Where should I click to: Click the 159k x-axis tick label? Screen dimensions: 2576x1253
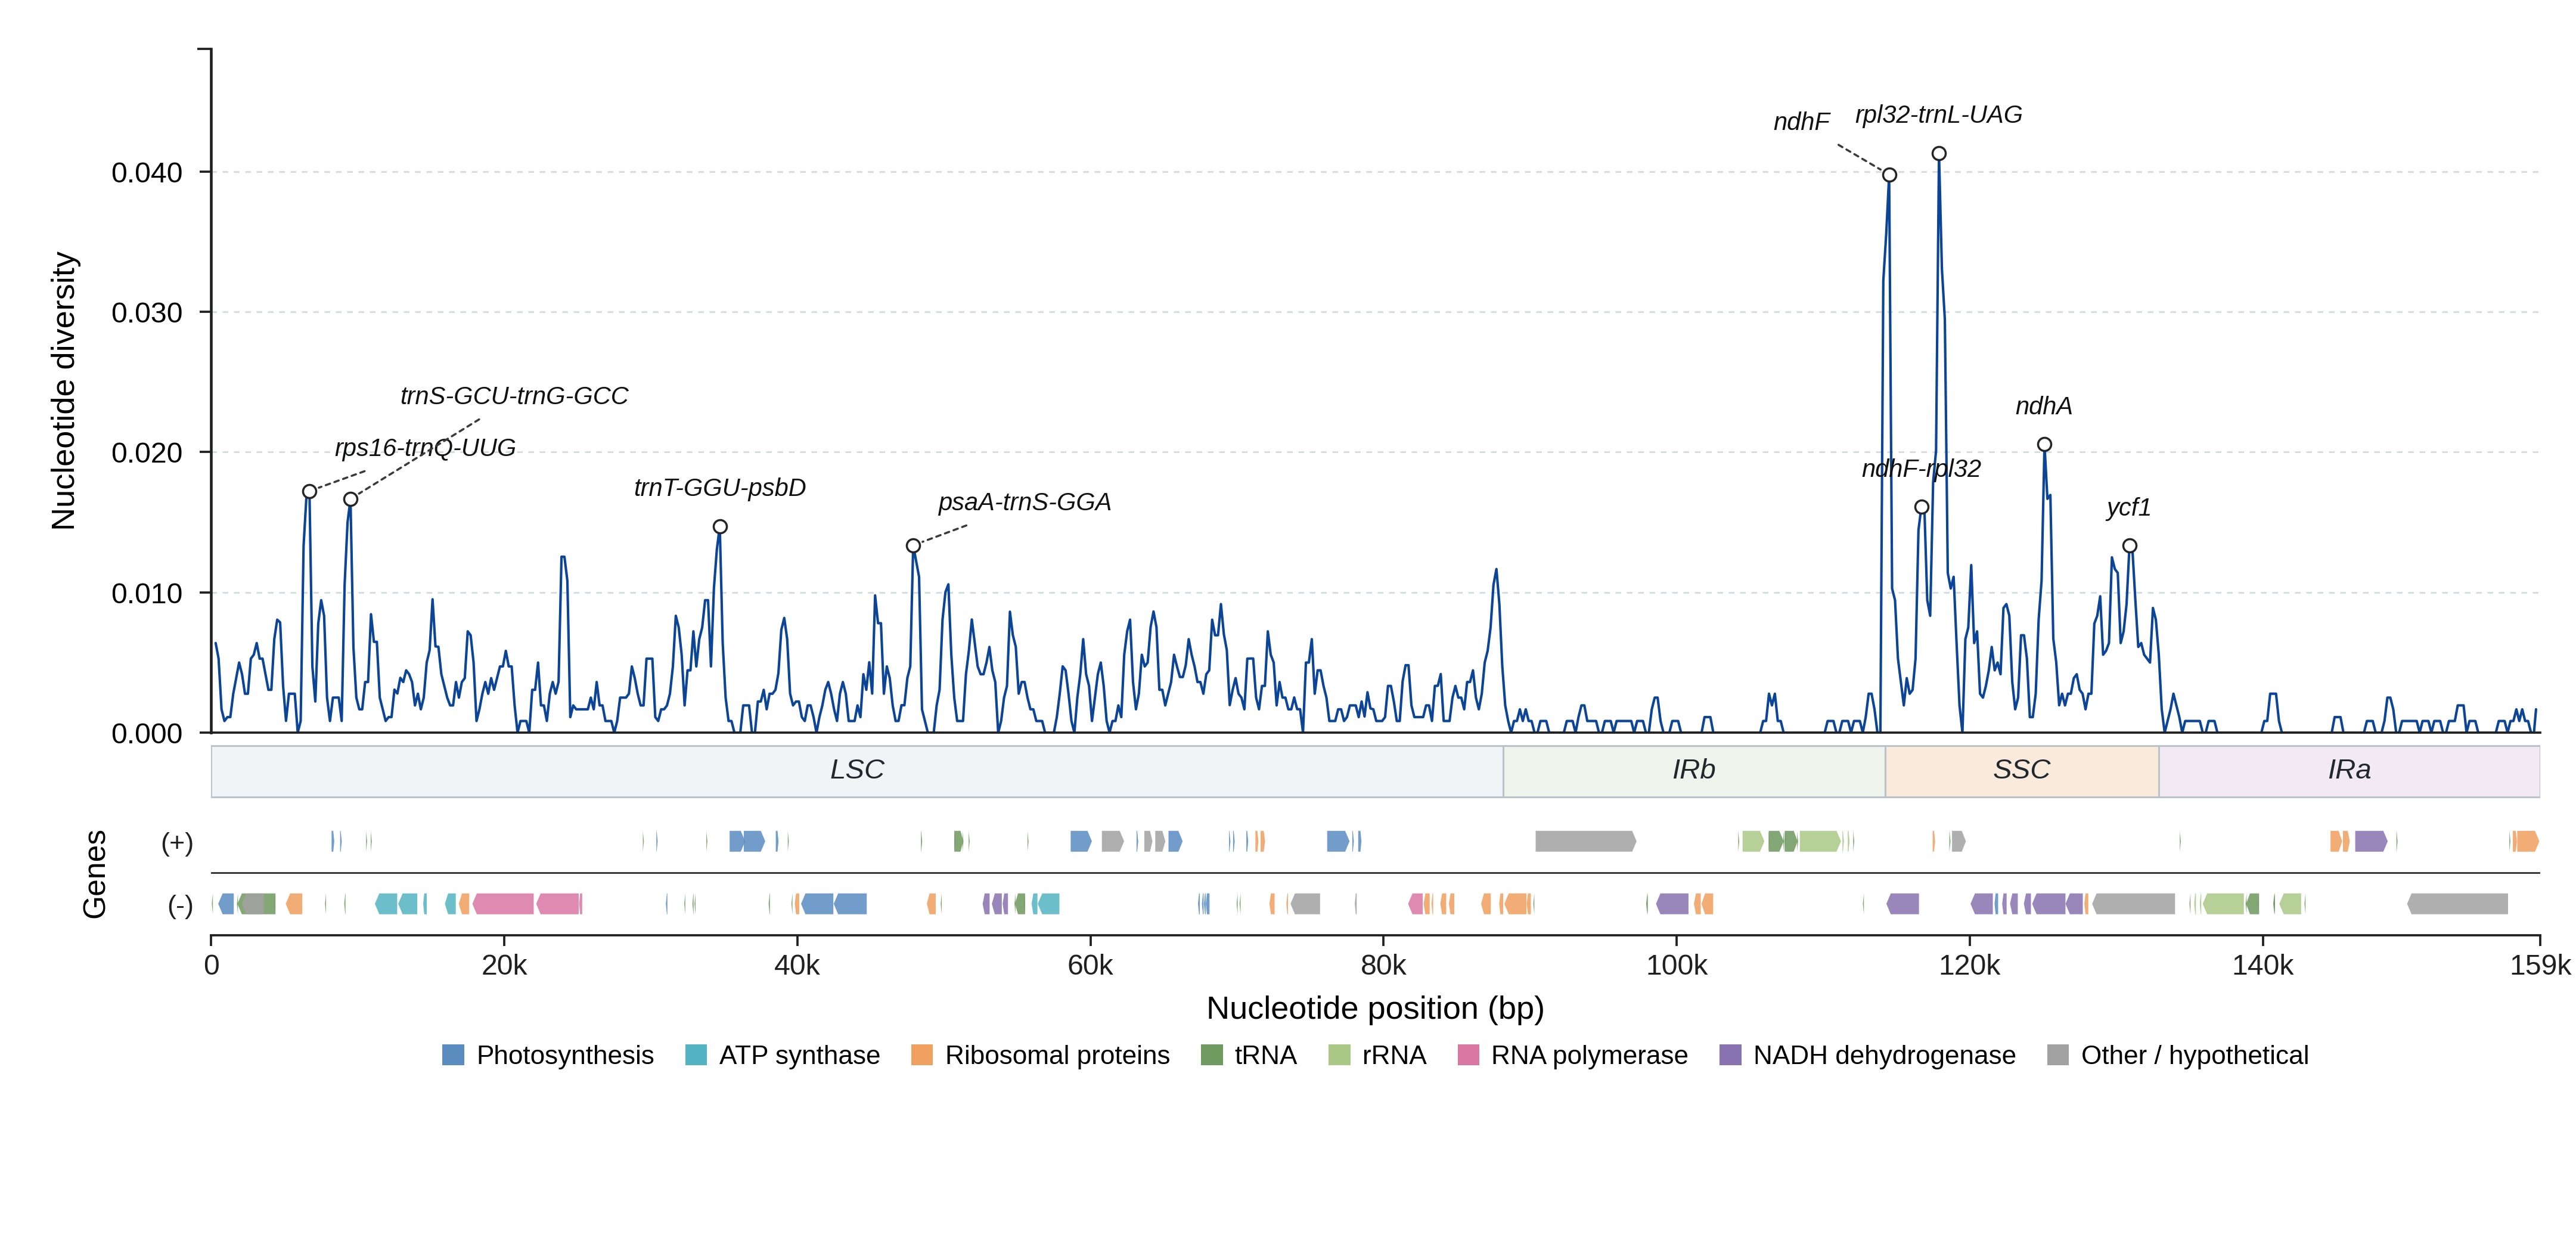coord(2541,966)
